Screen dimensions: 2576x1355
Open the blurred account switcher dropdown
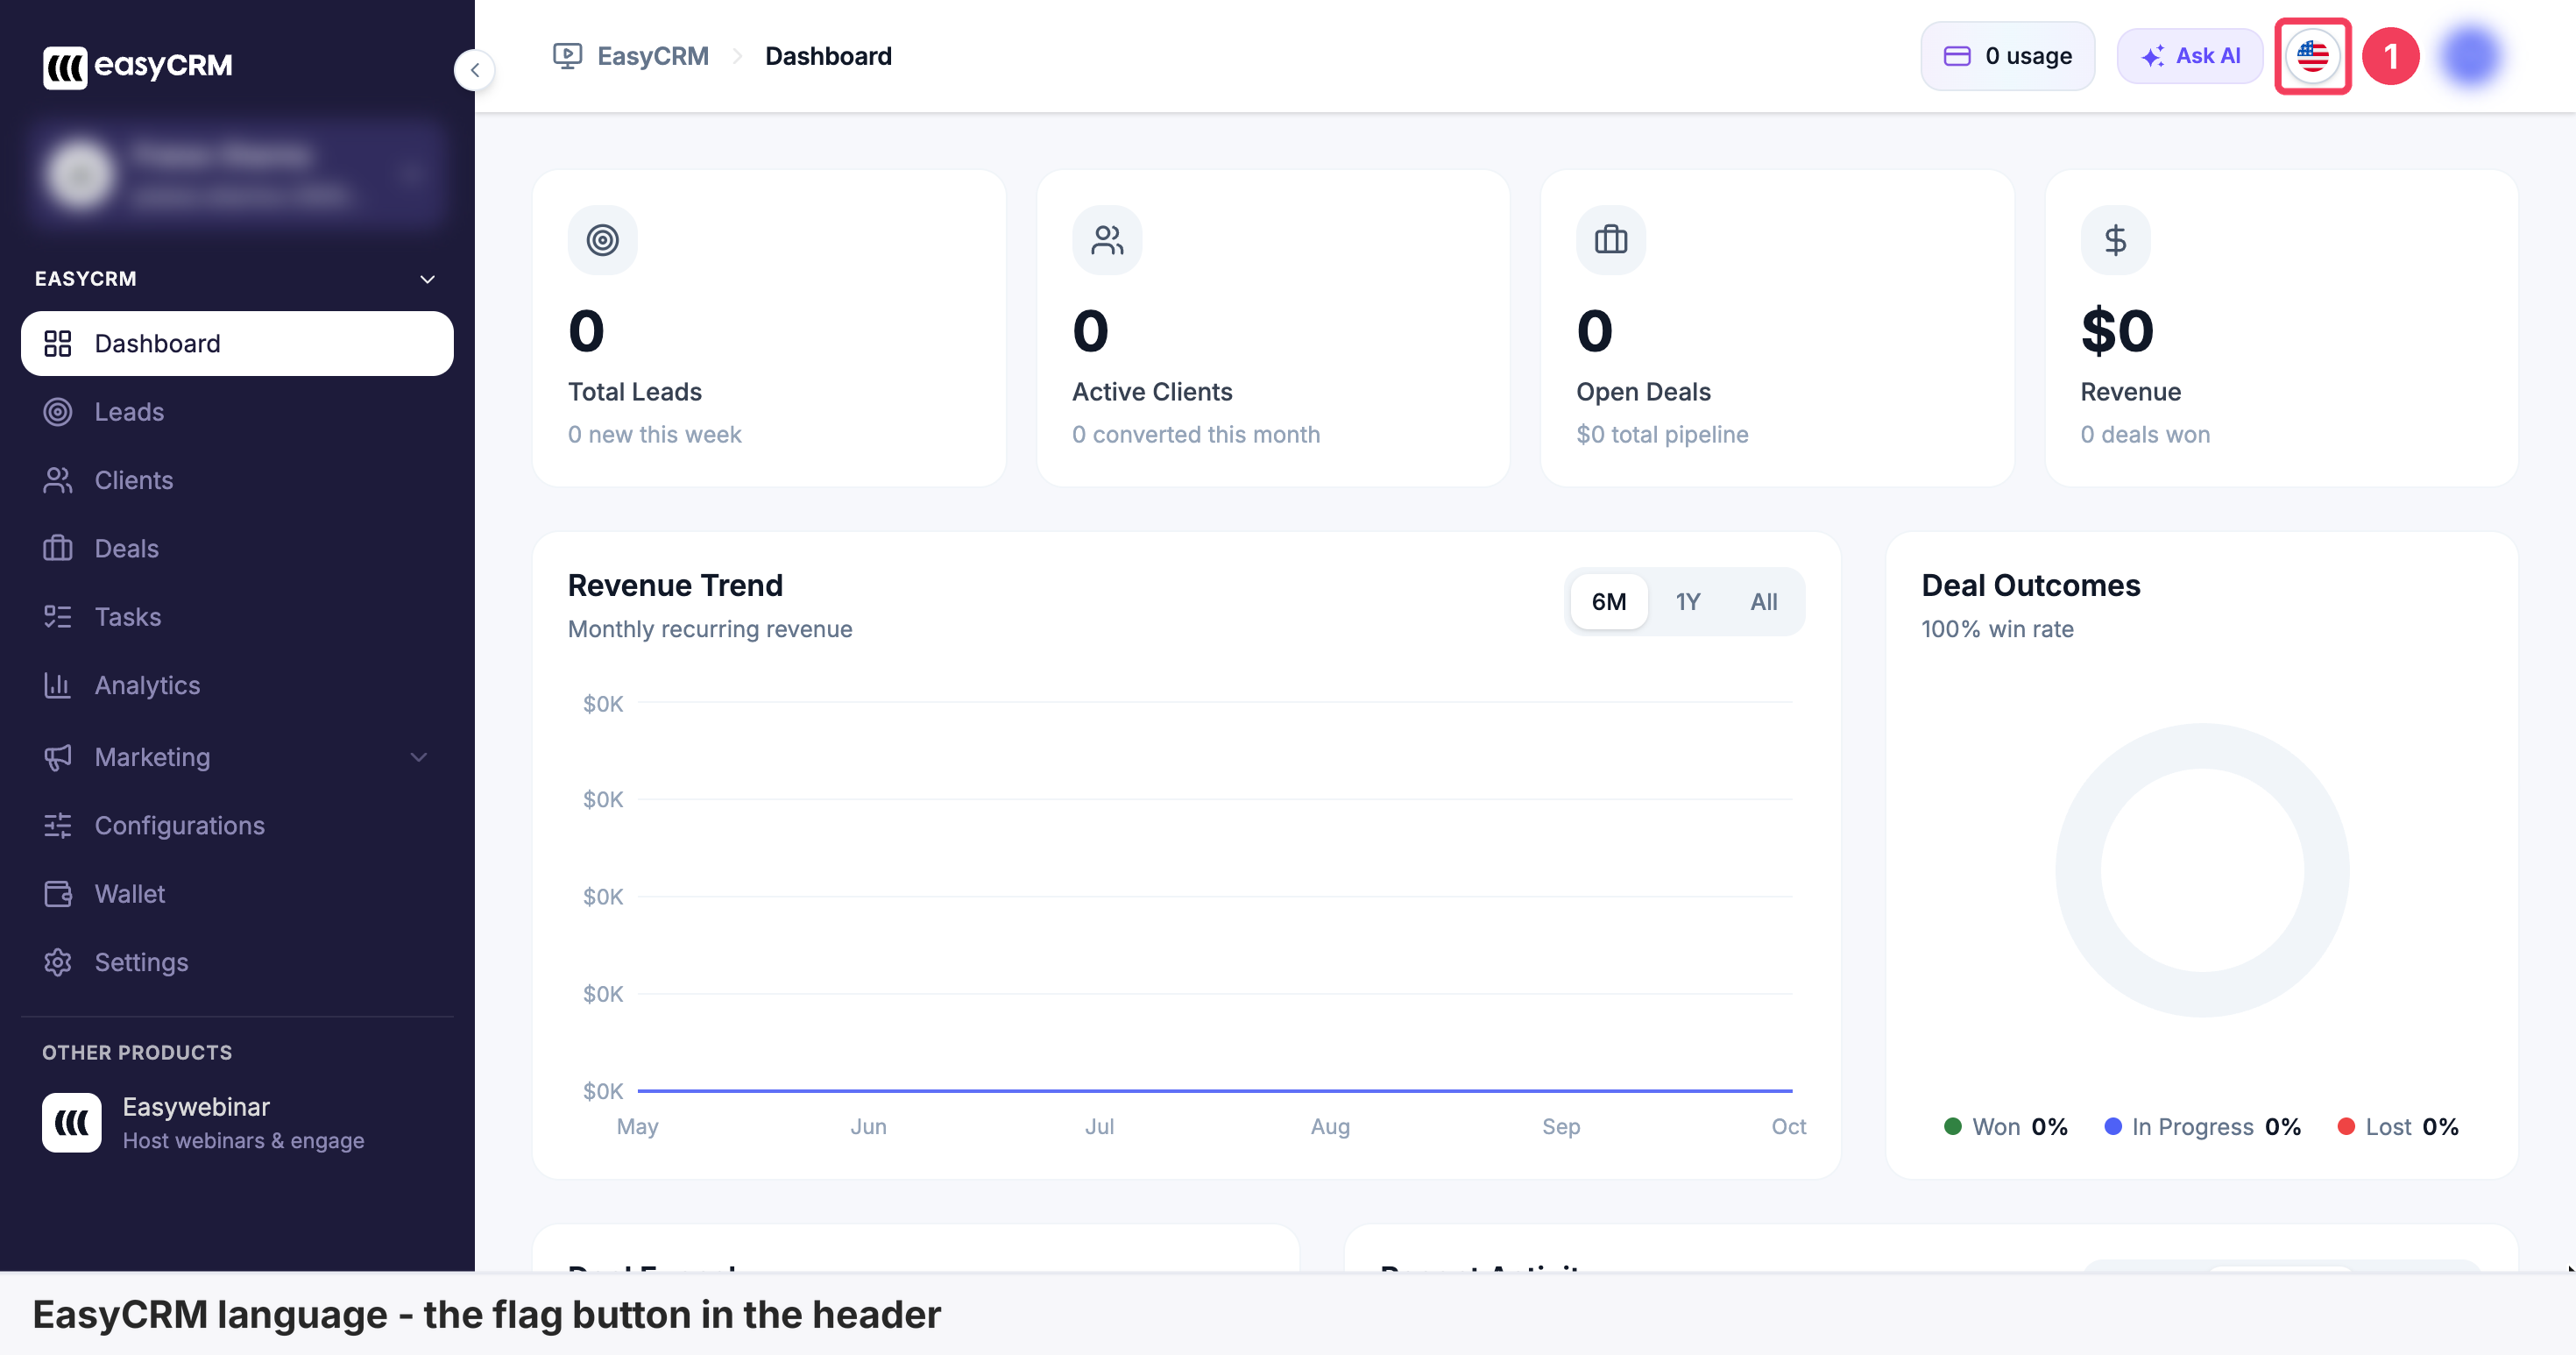[237, 174]
